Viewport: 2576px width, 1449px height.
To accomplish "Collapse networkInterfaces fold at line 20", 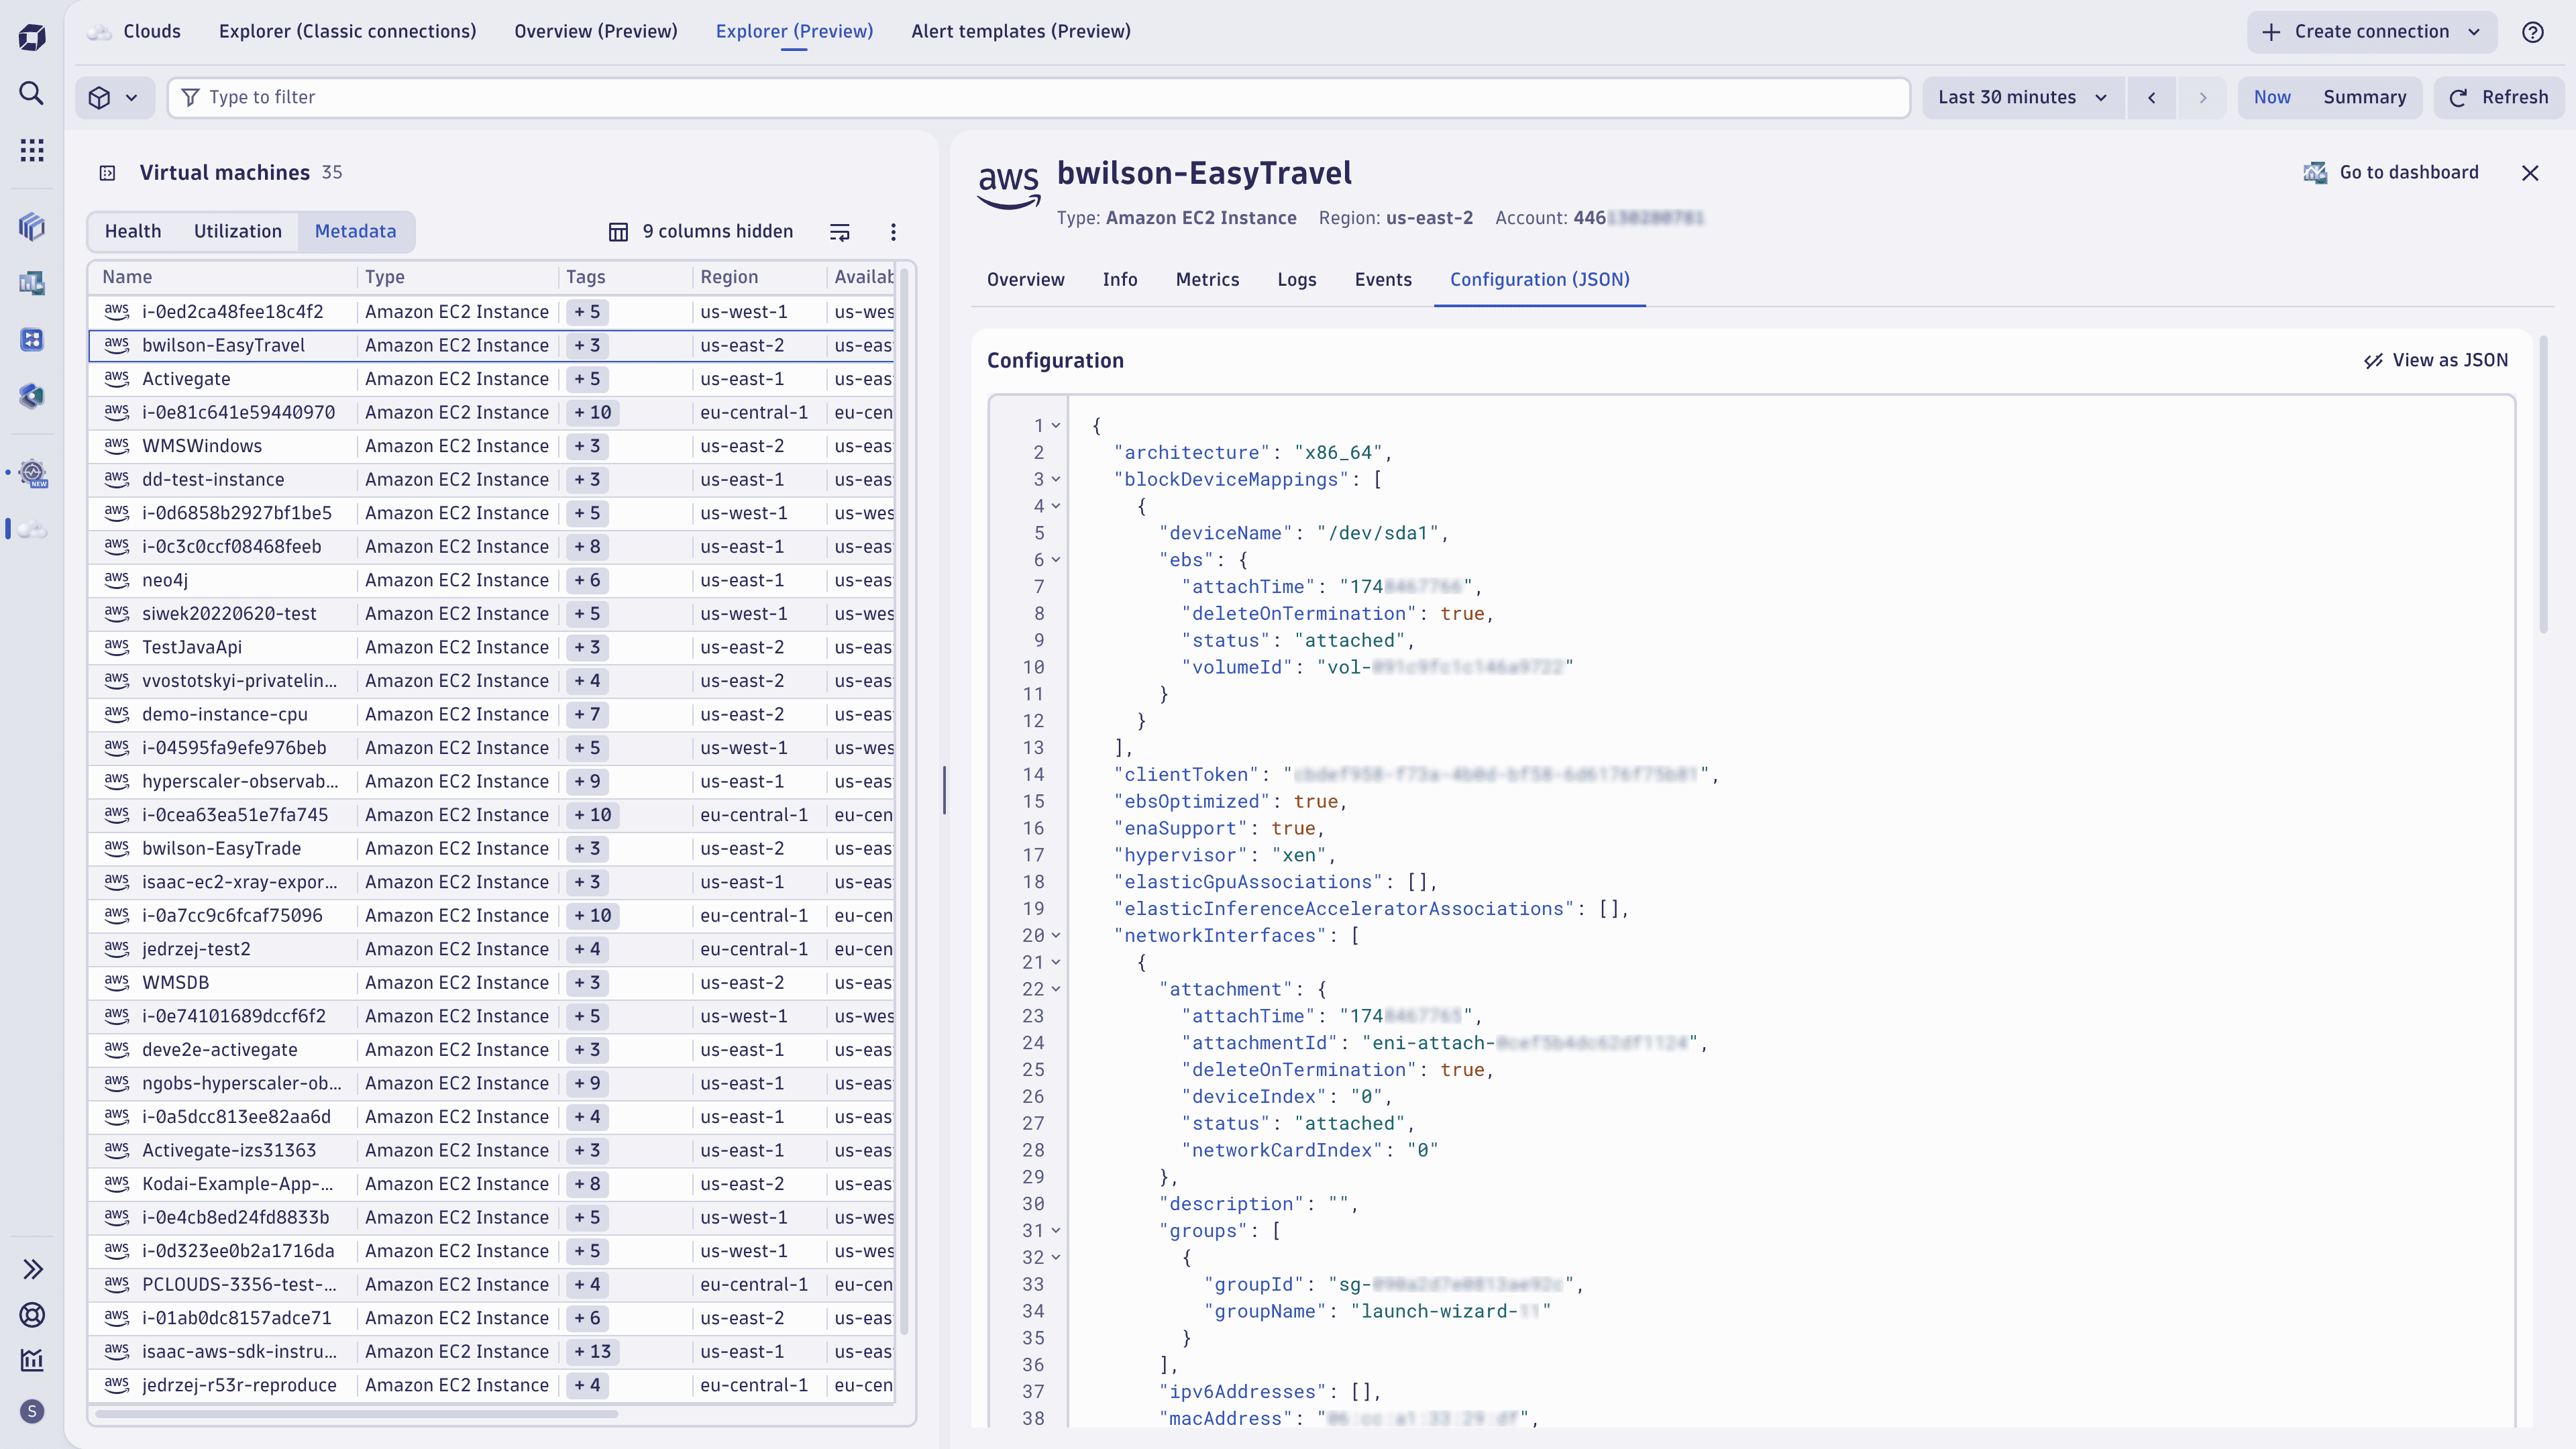I will coord(1055,936).
